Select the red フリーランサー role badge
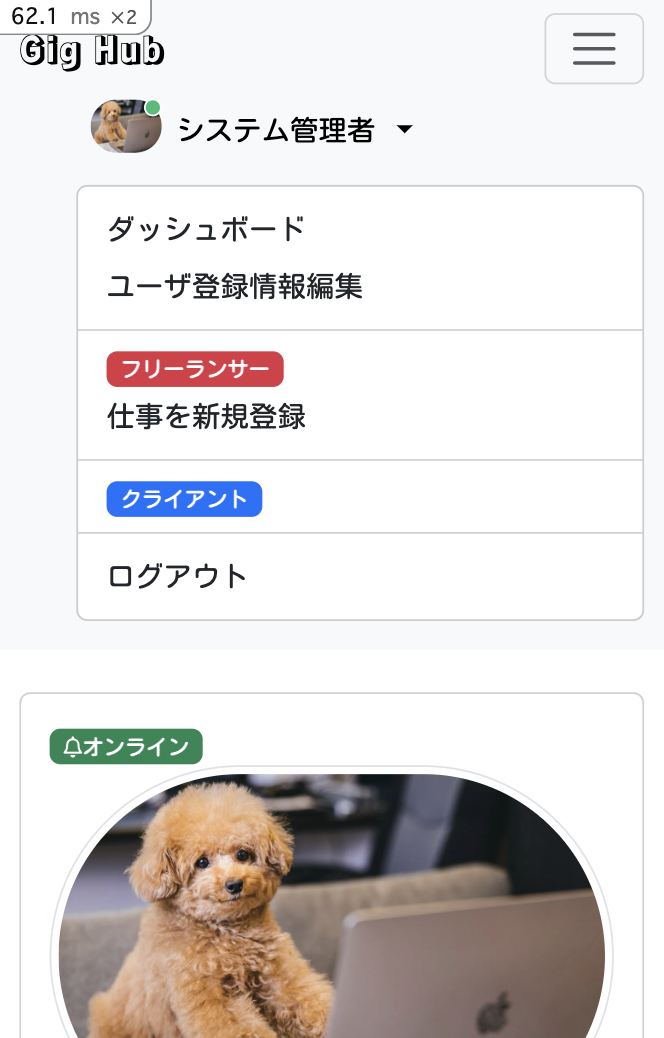Screen dimensions: 664x1038 point(194,369)
